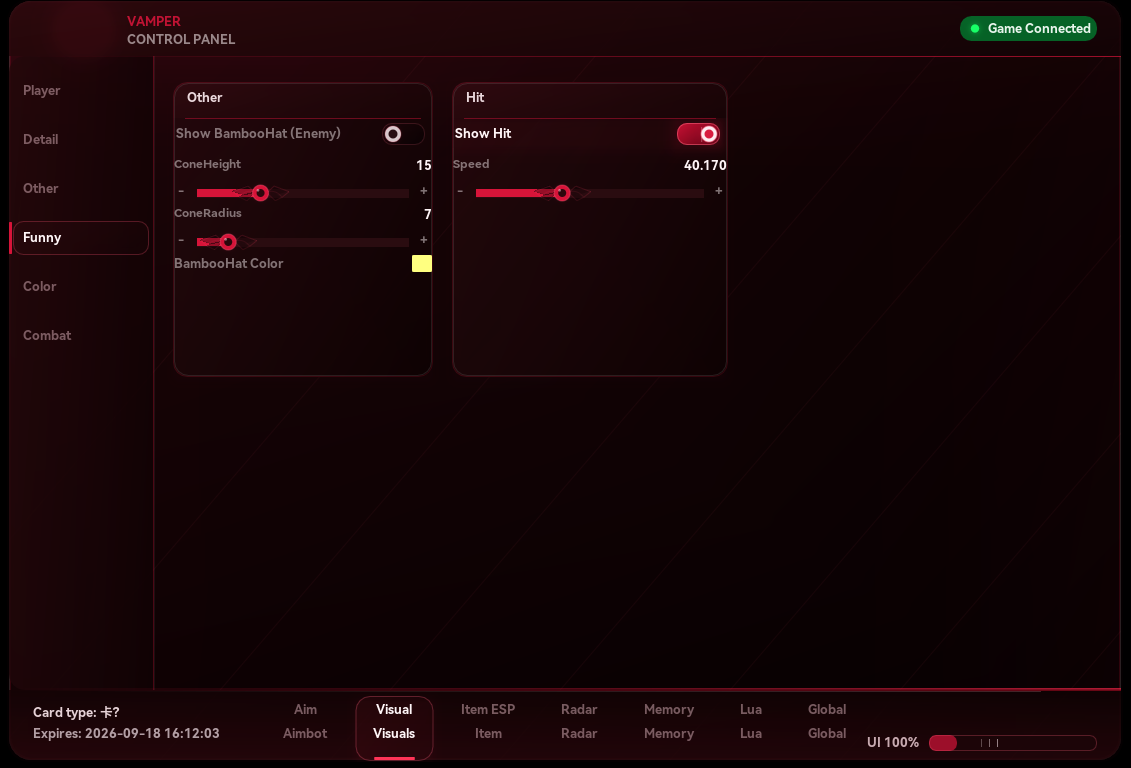Viewport: 1131px width, 768px height.
Task: Click the Card type label
Action: click(76, 712)
